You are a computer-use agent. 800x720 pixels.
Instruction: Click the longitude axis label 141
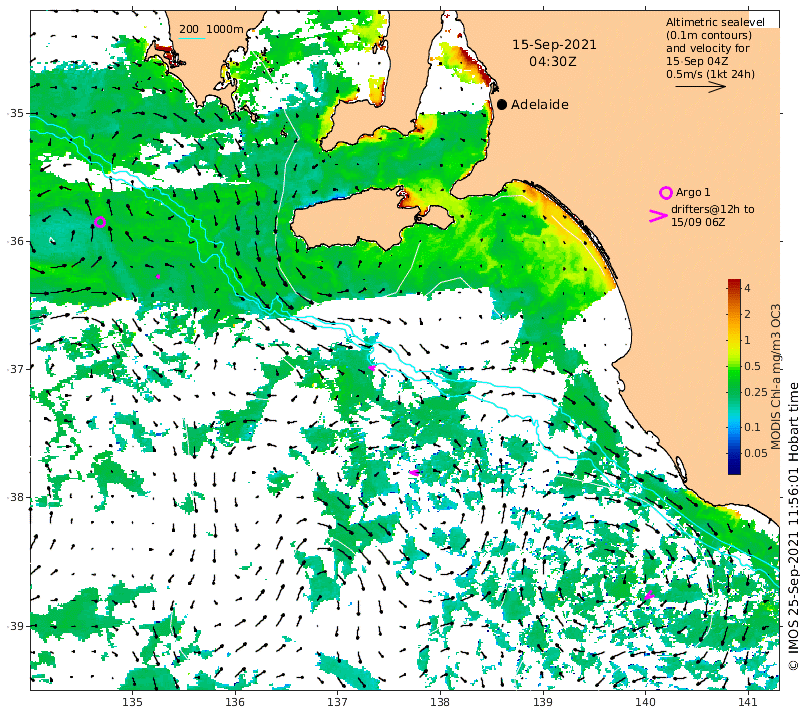pos(748,703)
